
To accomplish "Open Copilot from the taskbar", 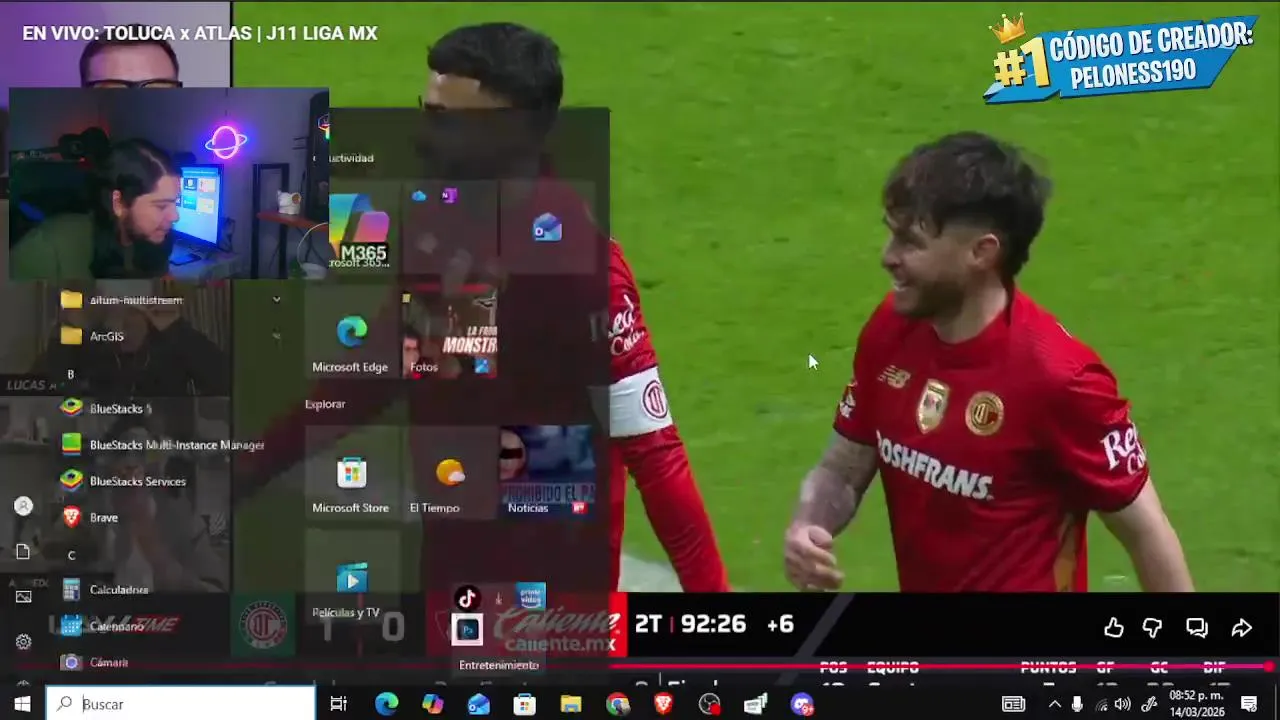I will pyautogui.click(x=432, y=704).
